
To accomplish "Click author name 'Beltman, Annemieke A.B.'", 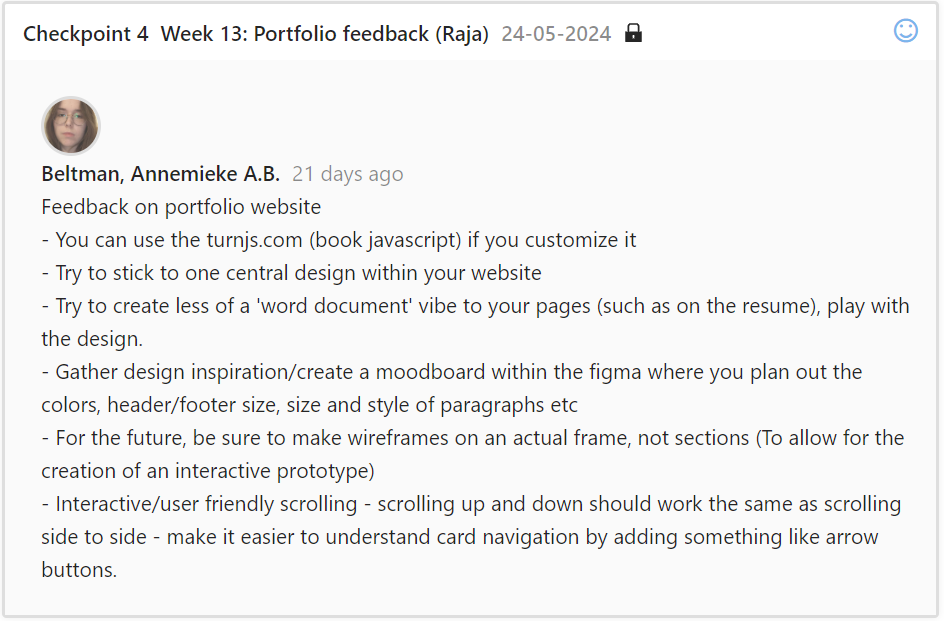I will point(161,174).
